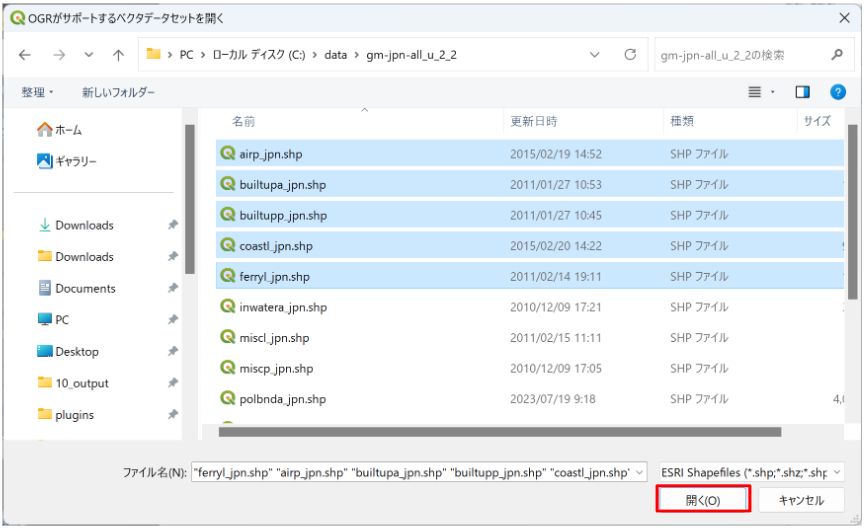Click the pin icon beside 10_output
The width and height of the screenshot is (866, 531).
pos(173,382)
